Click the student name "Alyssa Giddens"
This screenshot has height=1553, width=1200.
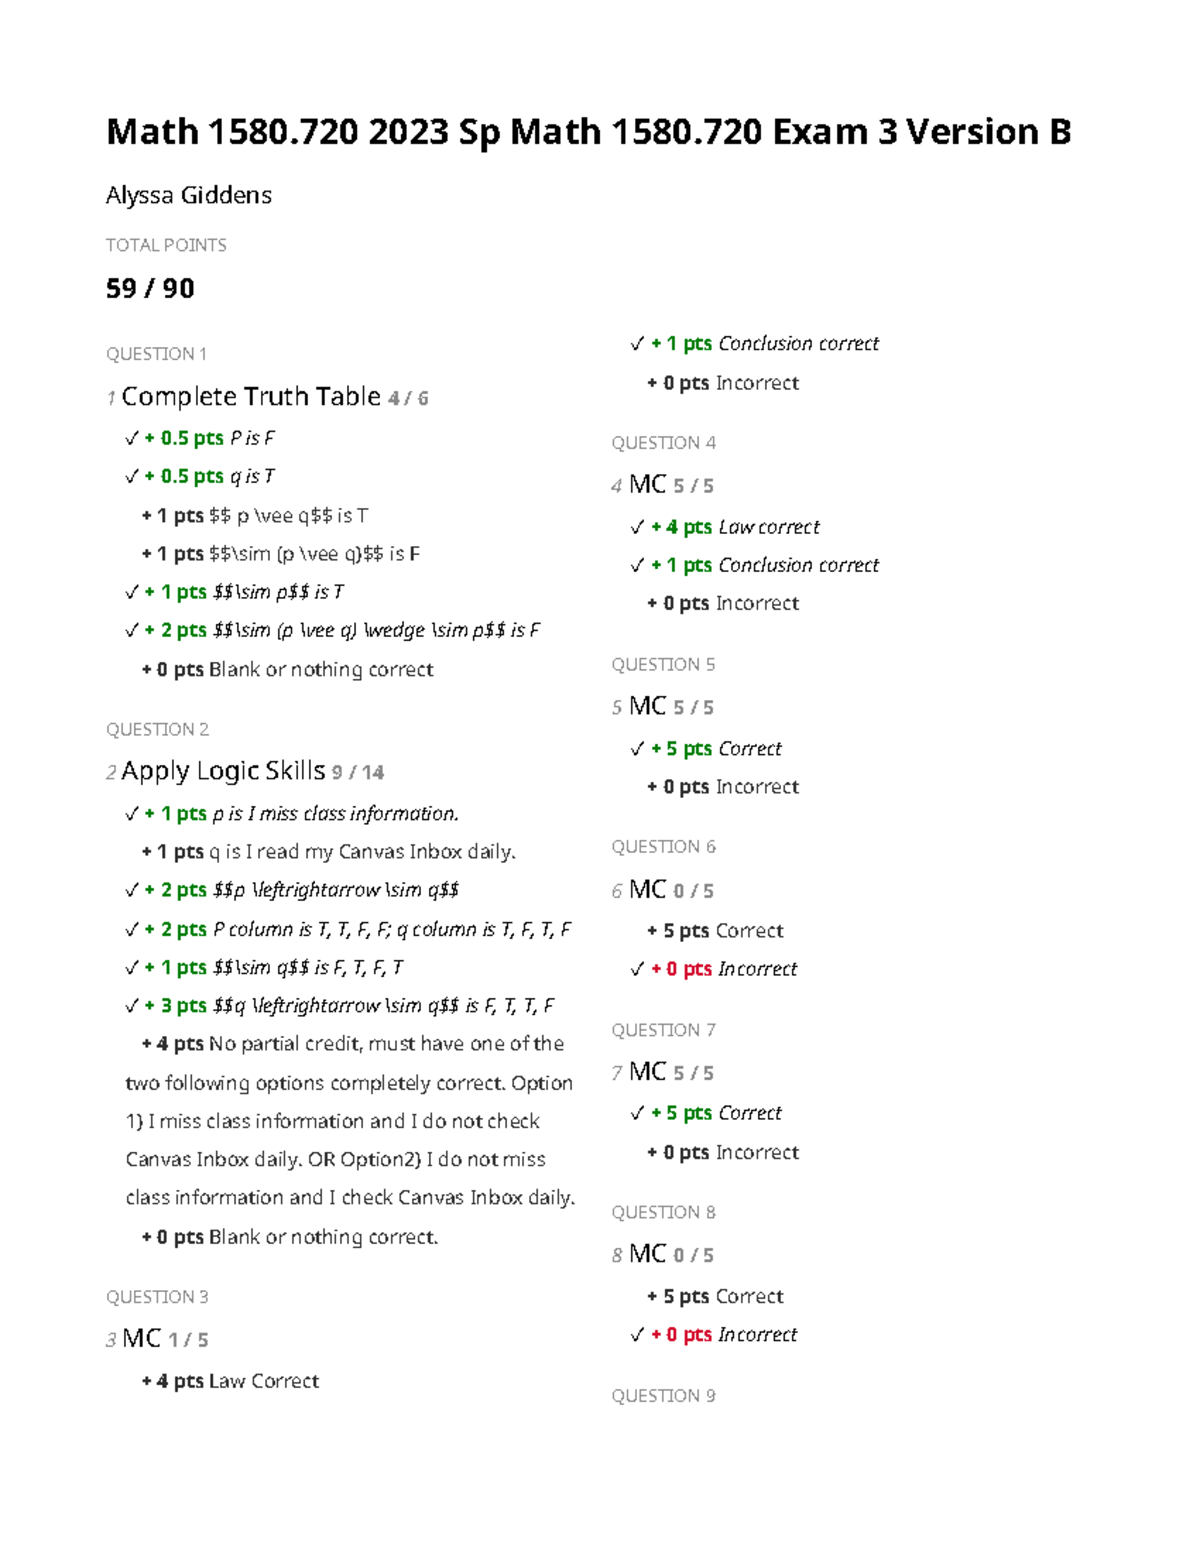tap(189, 195)
